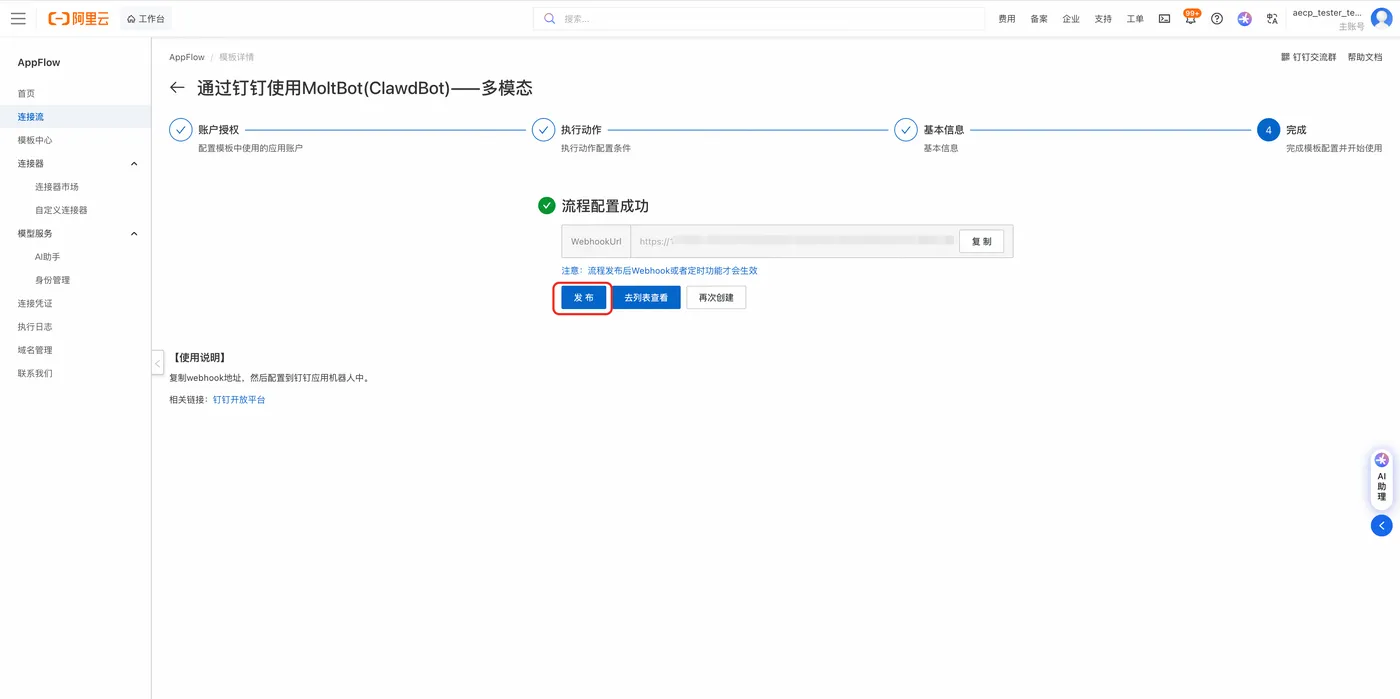Open notifications bell with 99+ badge
This screenshot has width=1400, height=699.
coord(1190,18)
